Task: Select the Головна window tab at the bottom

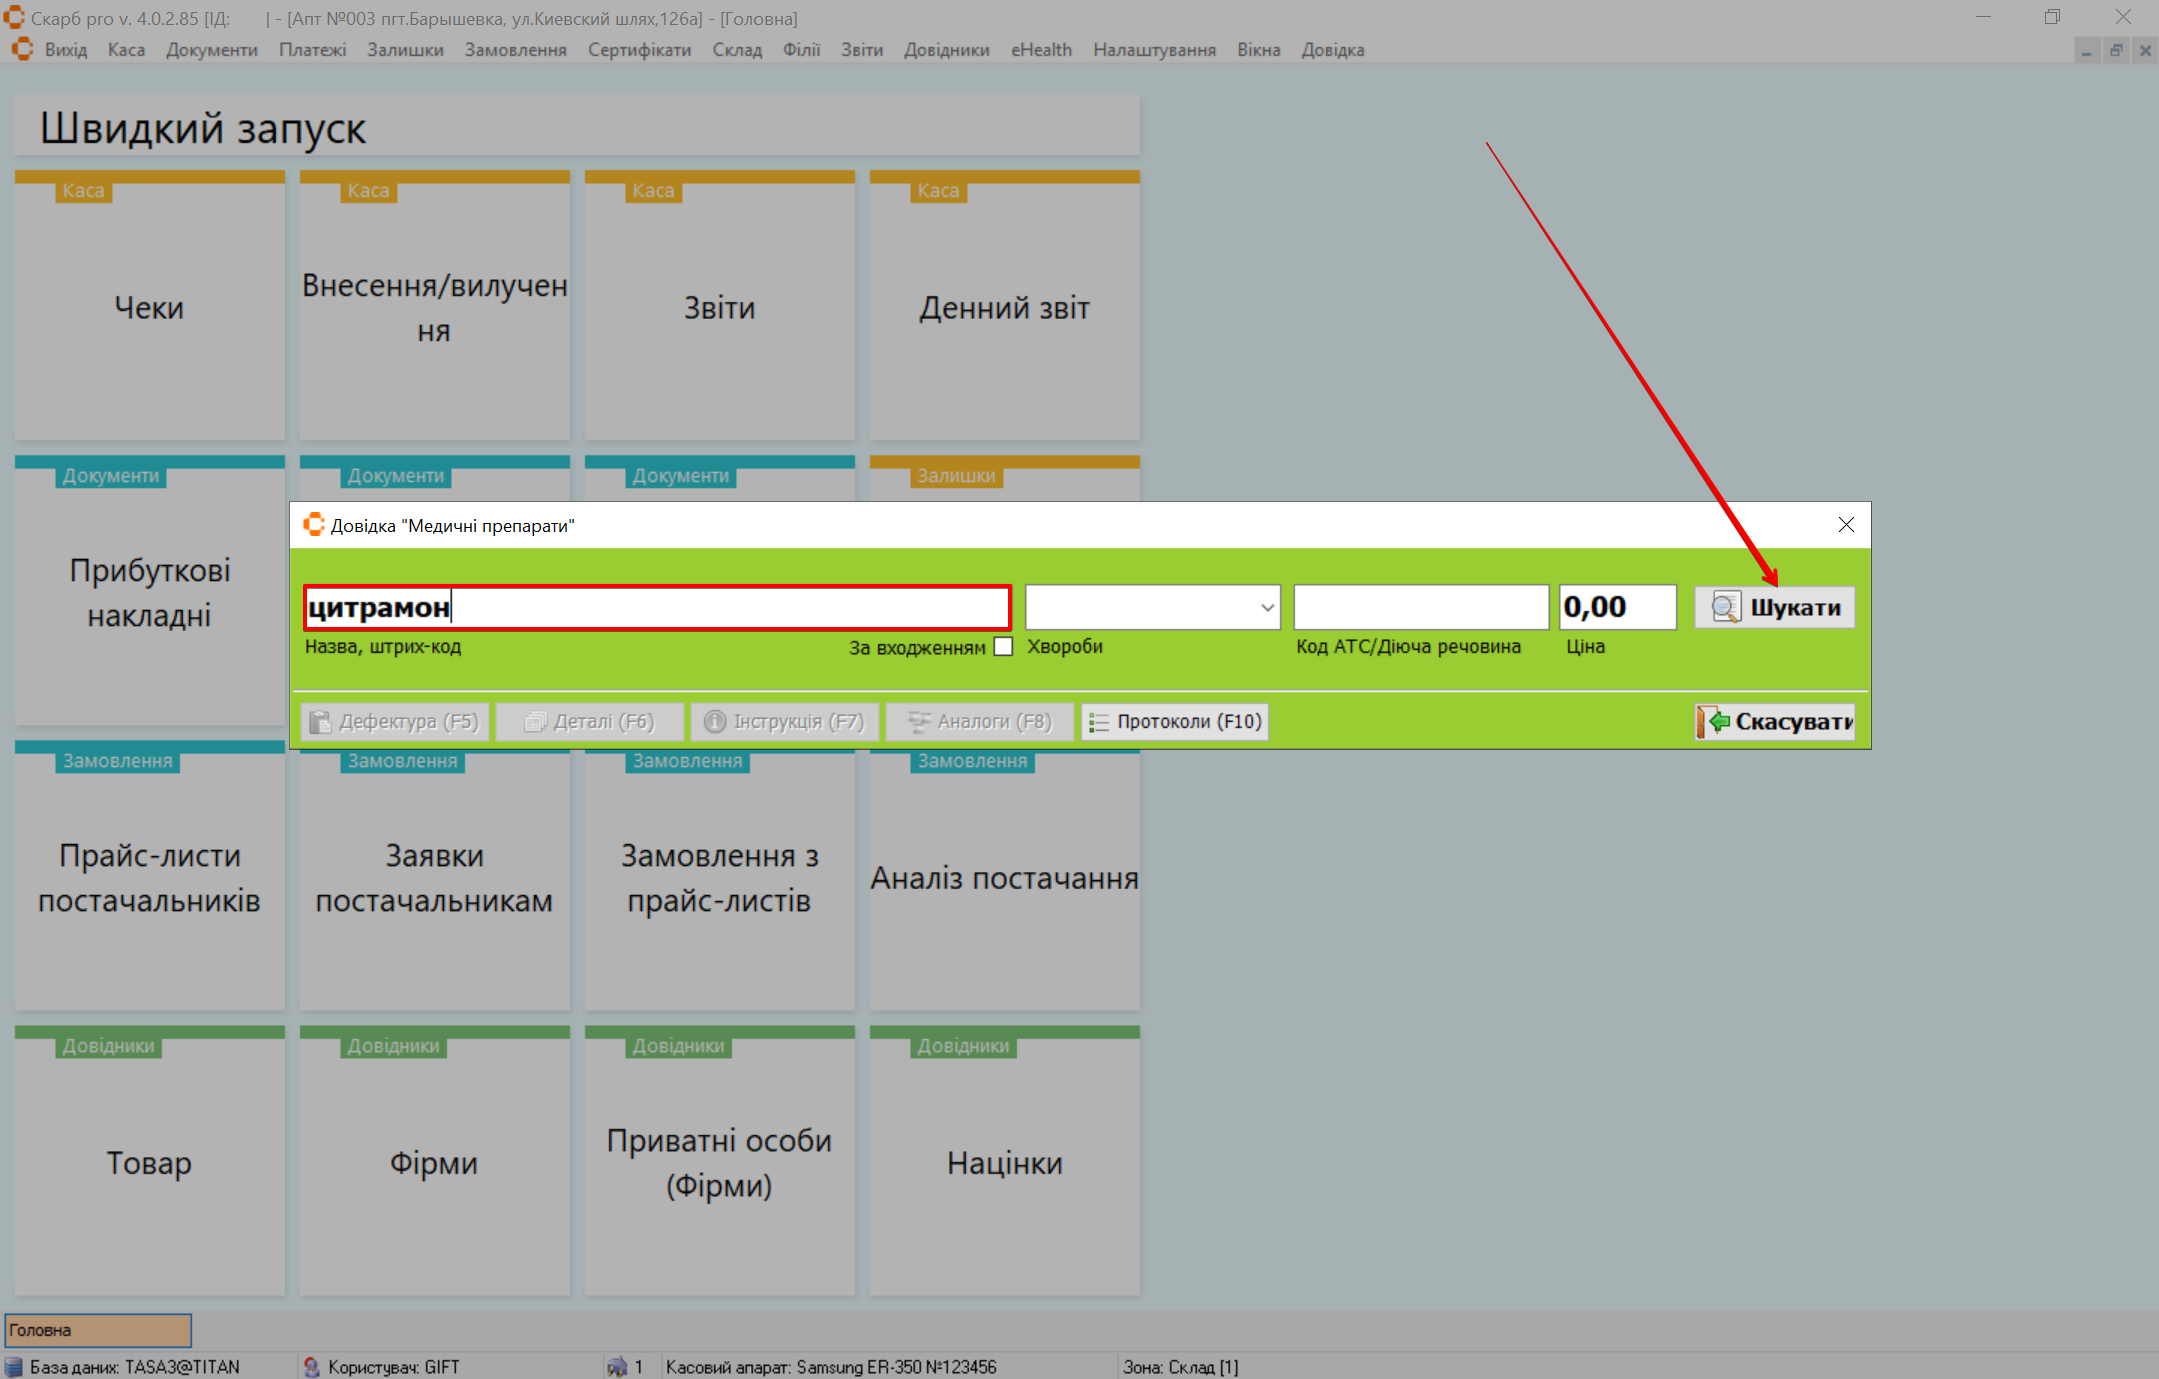Action: [x=98, y=1330]
